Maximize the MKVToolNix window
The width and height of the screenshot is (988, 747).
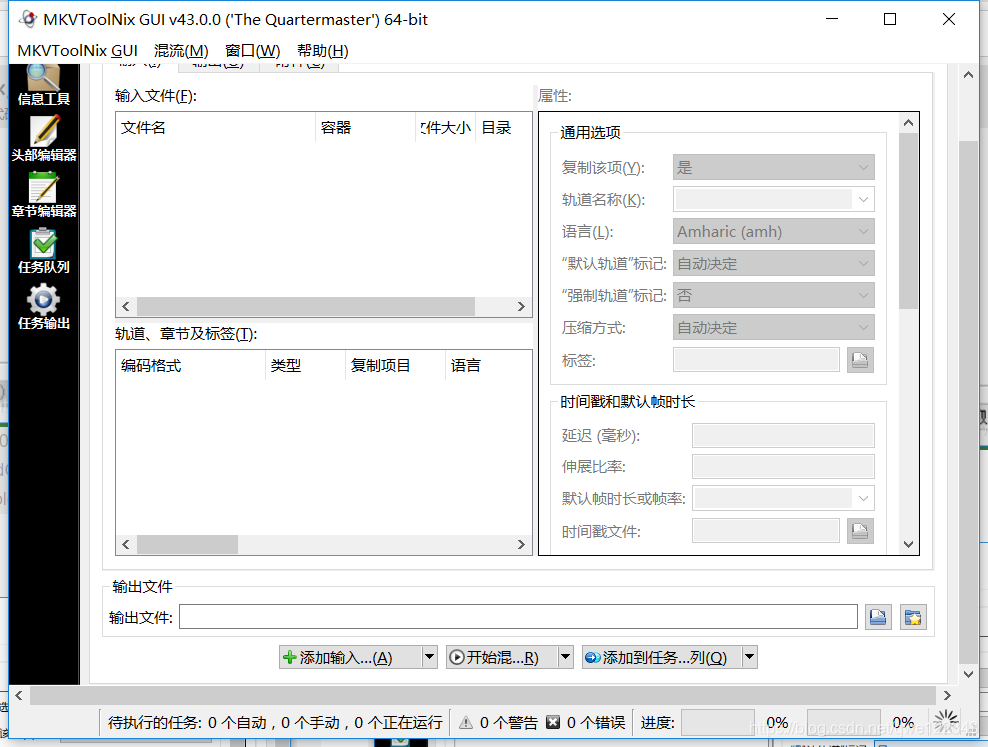coord(890,19)
